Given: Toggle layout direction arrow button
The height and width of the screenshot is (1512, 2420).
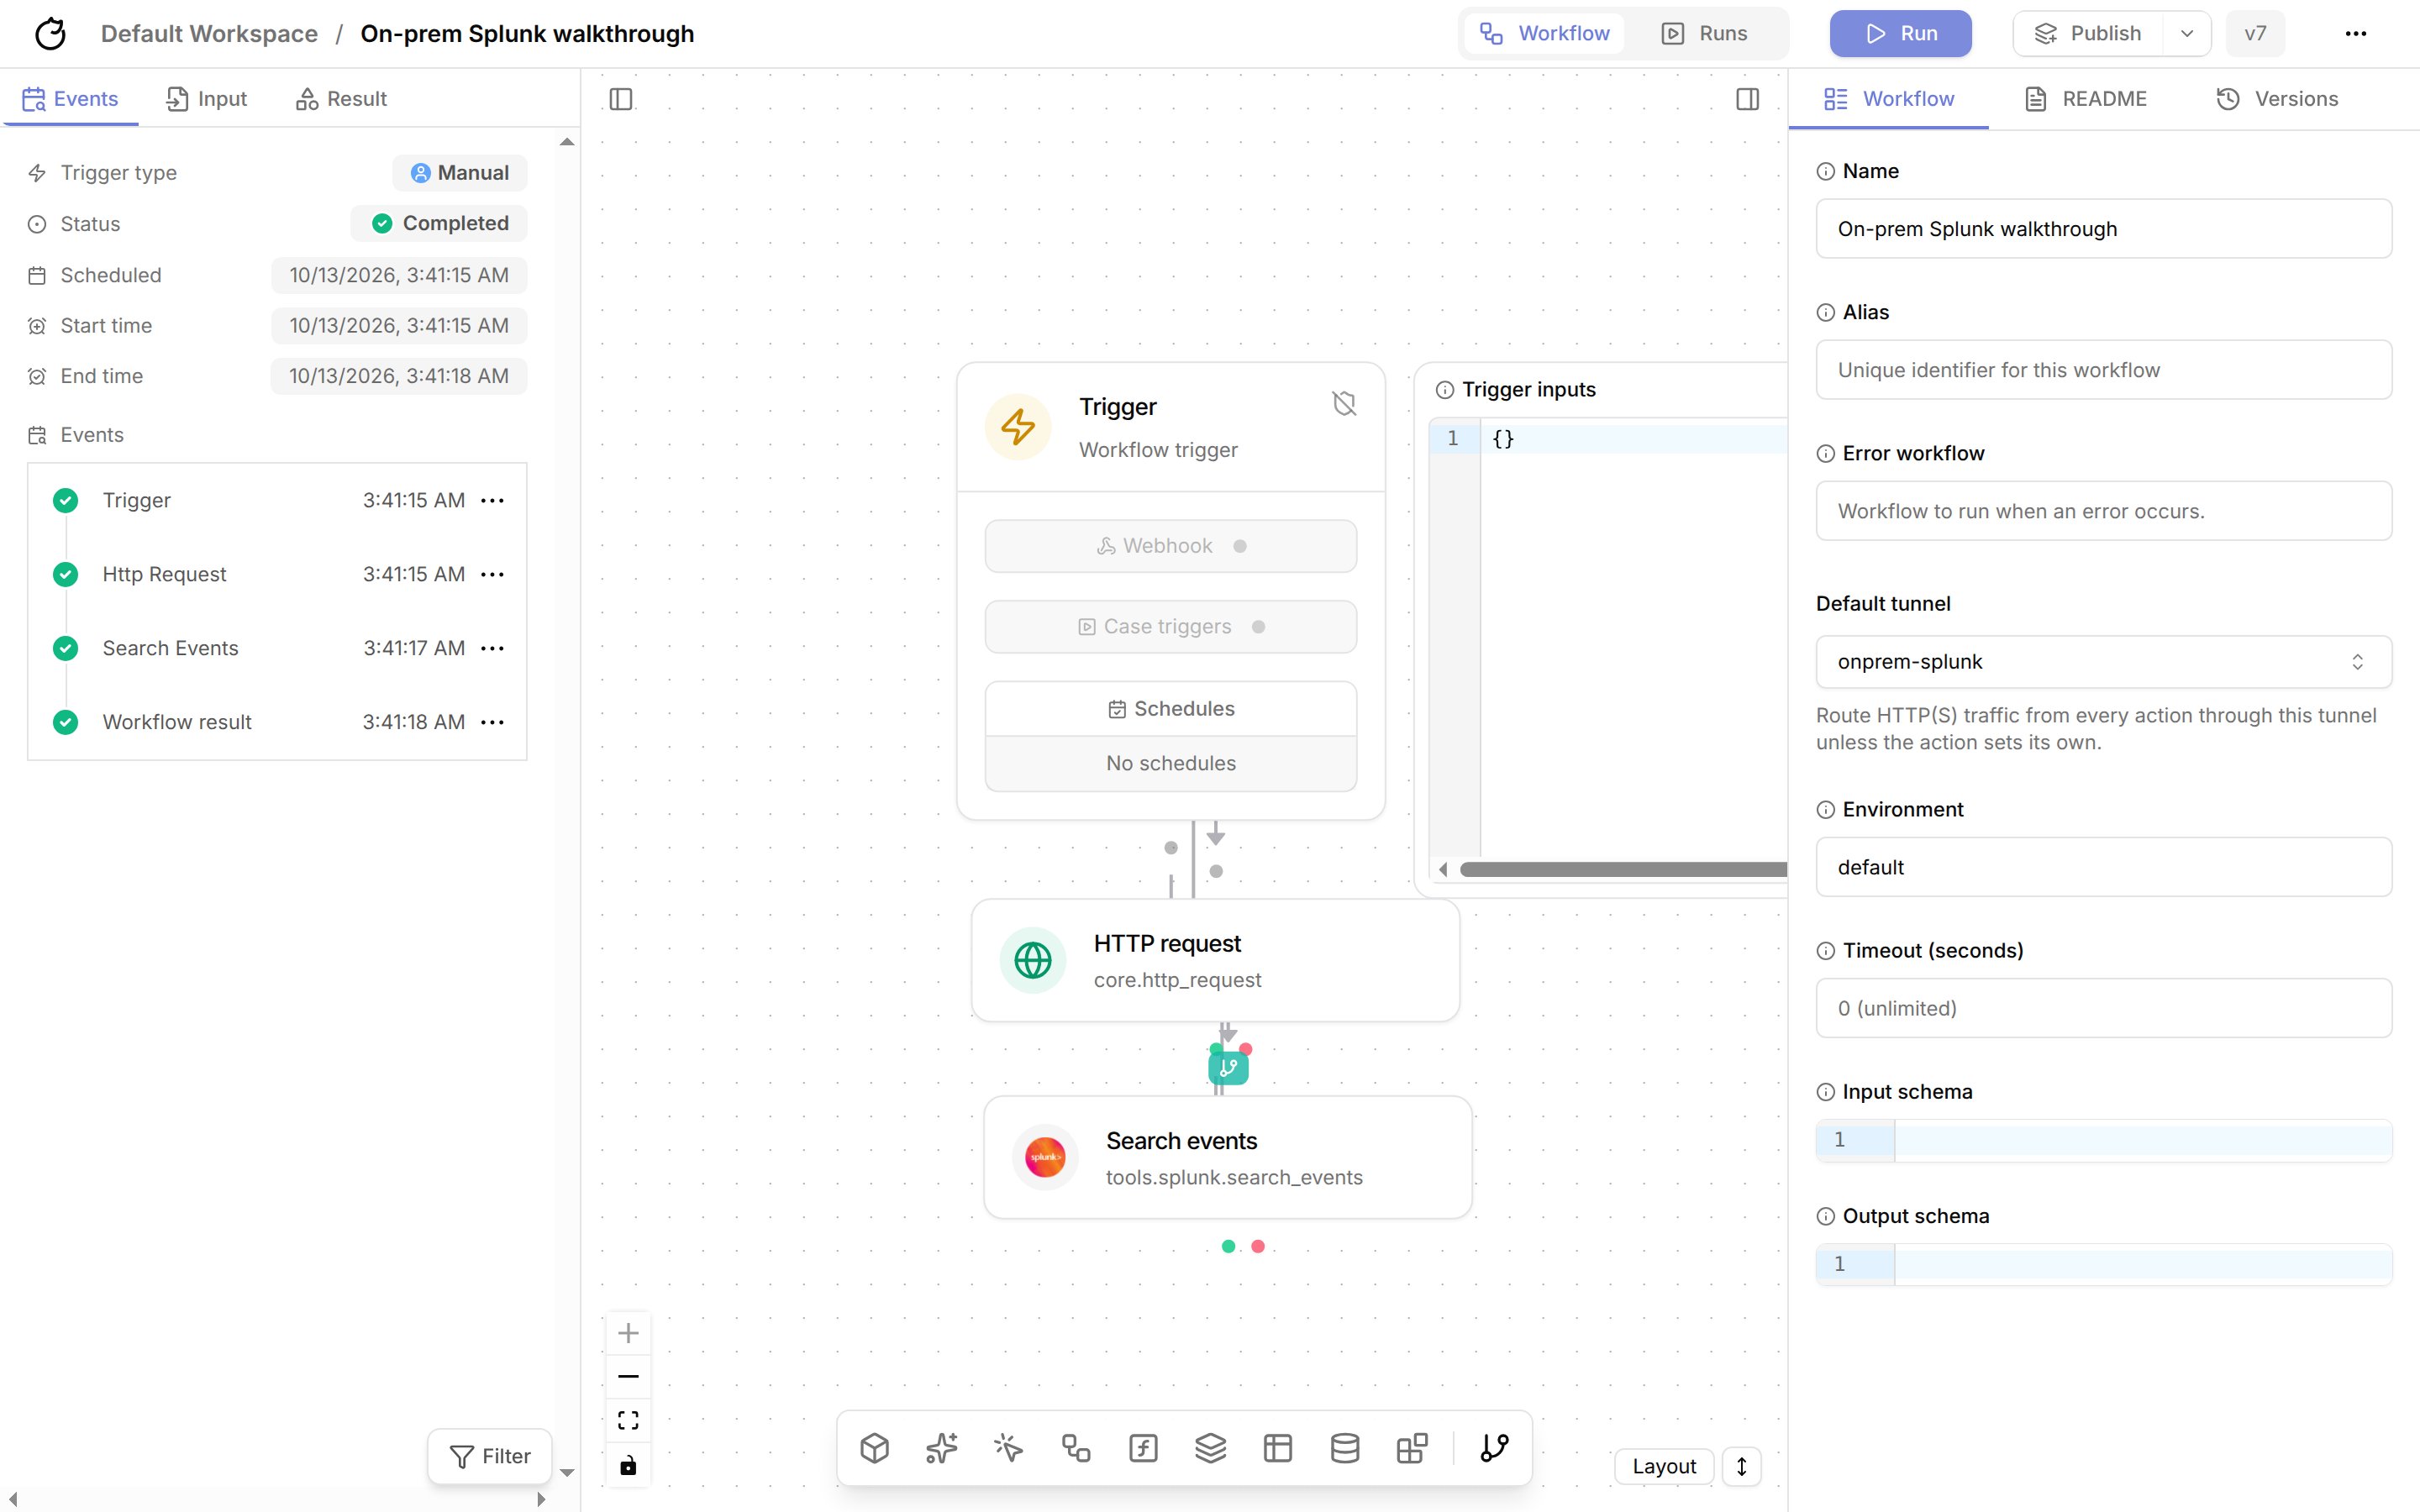Looking at the screenshot, I should tap(1741, 1466).
